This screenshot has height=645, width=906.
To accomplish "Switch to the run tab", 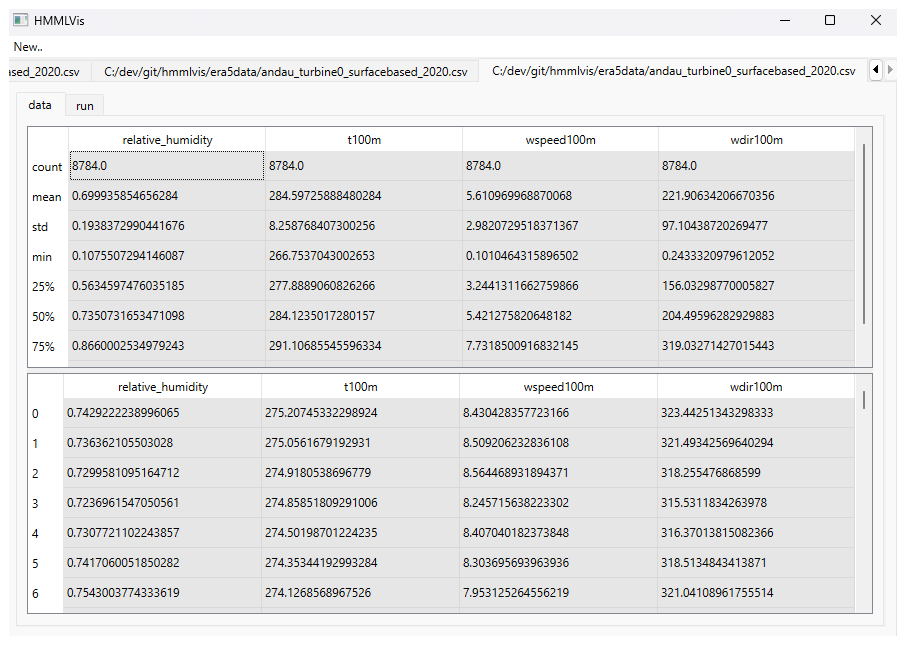I will 85,105.
